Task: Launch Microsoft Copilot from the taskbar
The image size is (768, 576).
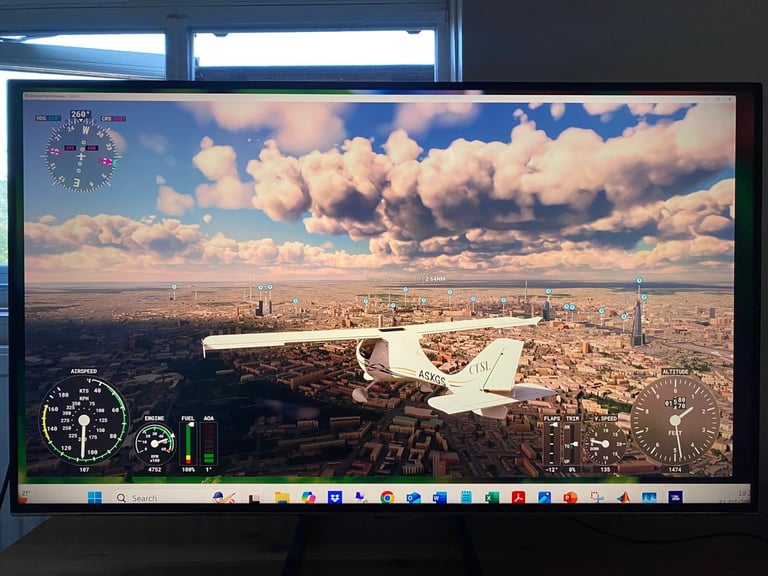Action: pos(309,497)
